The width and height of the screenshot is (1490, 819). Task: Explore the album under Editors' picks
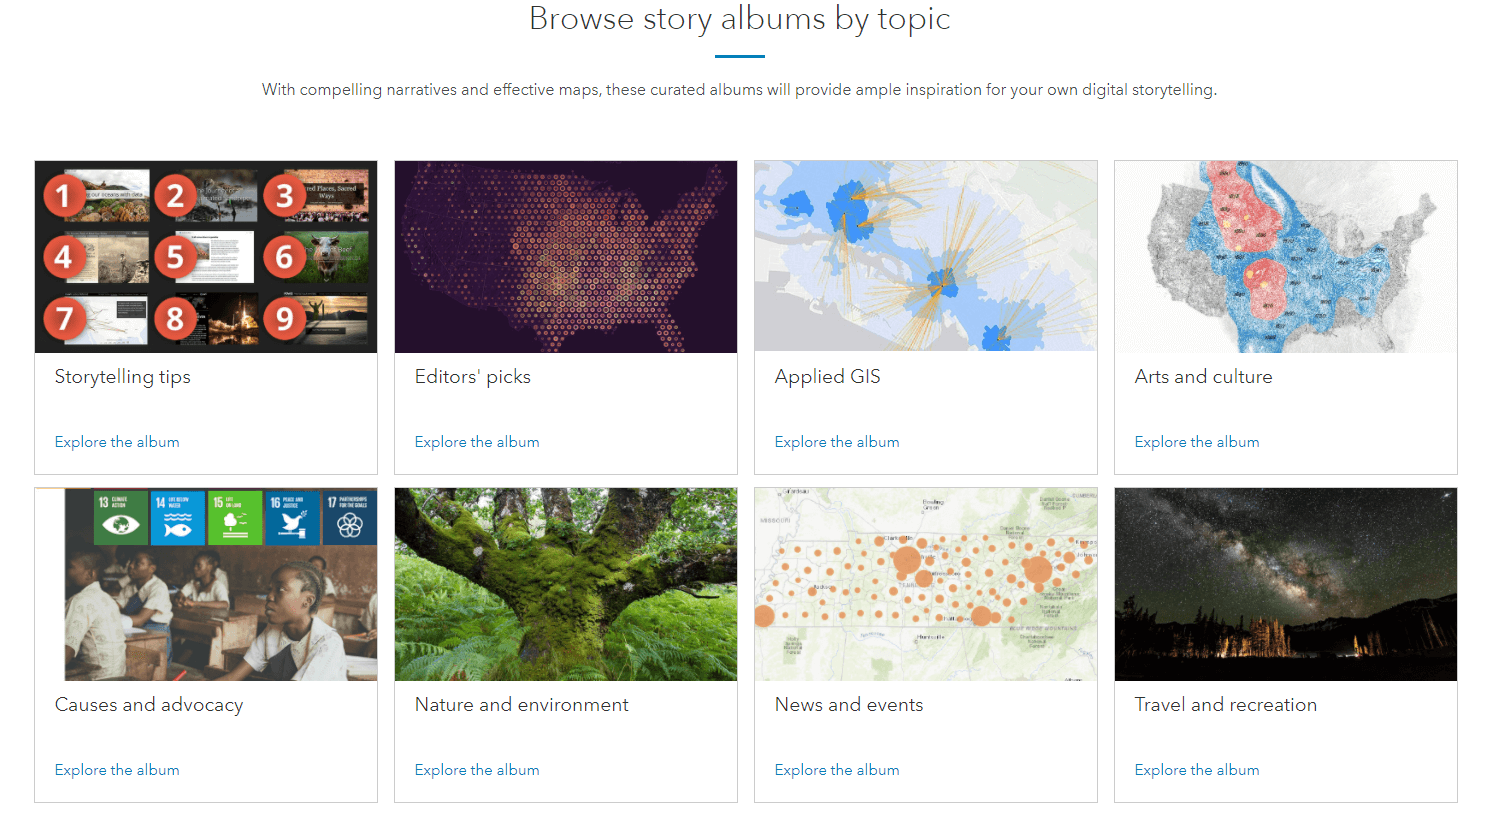(477, 442)
